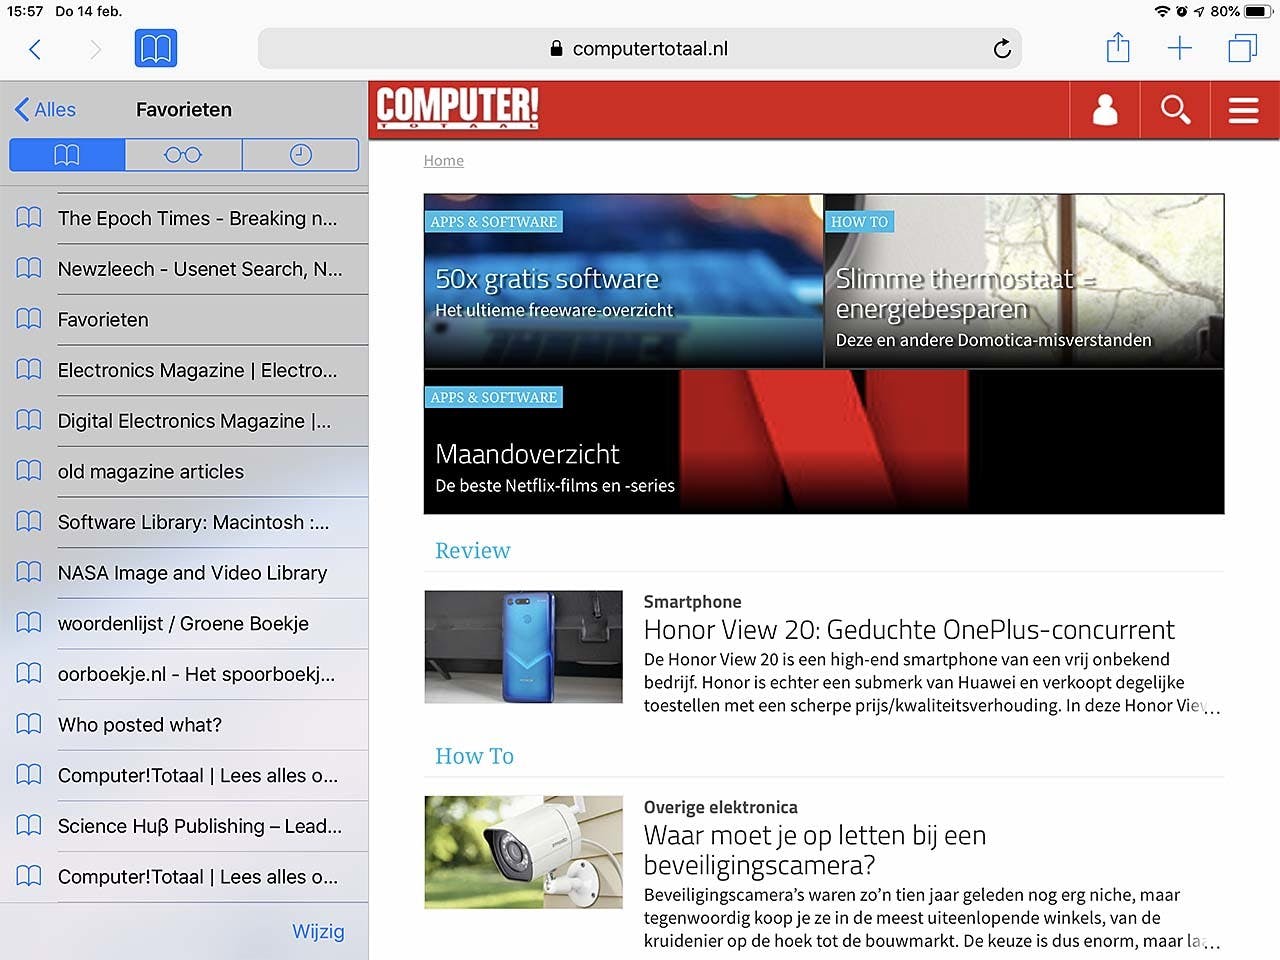Open the search on Computer!Totaal
Image resolution: width=1280 pixels, height=960 pixels.
(x=1175, y=110)
